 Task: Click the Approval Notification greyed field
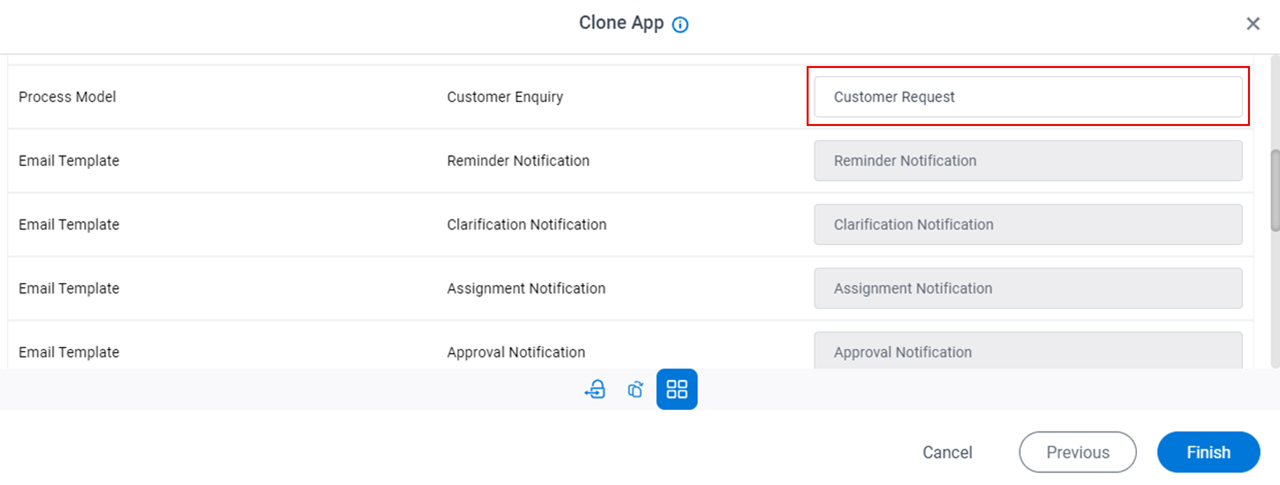[1028, 351]
